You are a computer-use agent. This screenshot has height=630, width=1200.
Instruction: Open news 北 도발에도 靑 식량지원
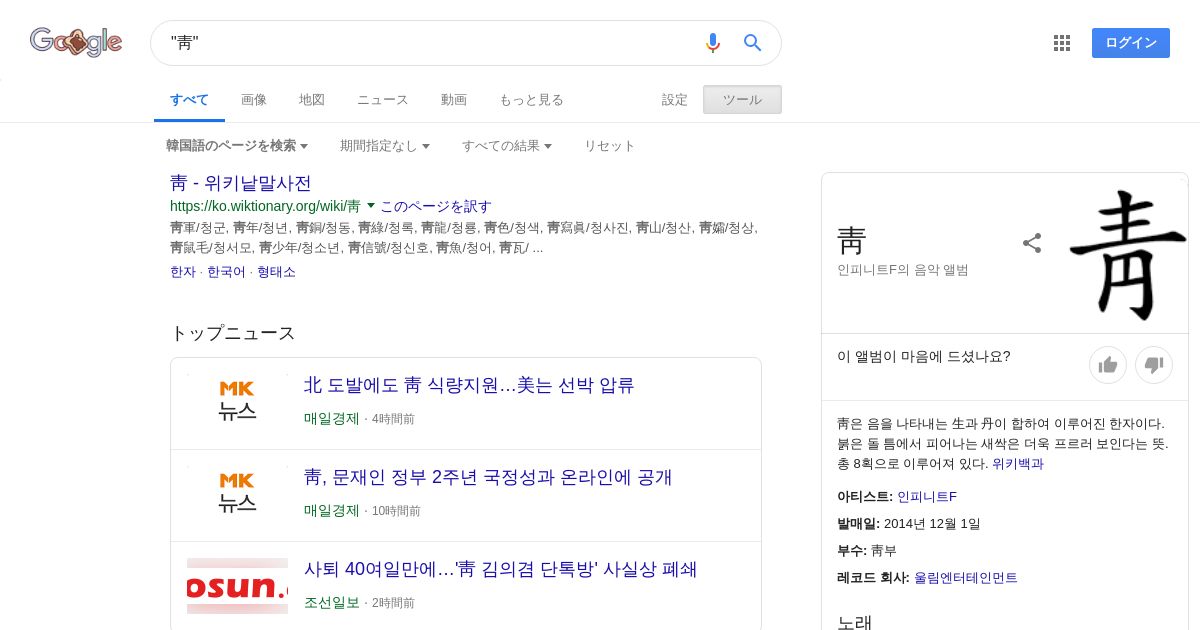tap(469, 385)
